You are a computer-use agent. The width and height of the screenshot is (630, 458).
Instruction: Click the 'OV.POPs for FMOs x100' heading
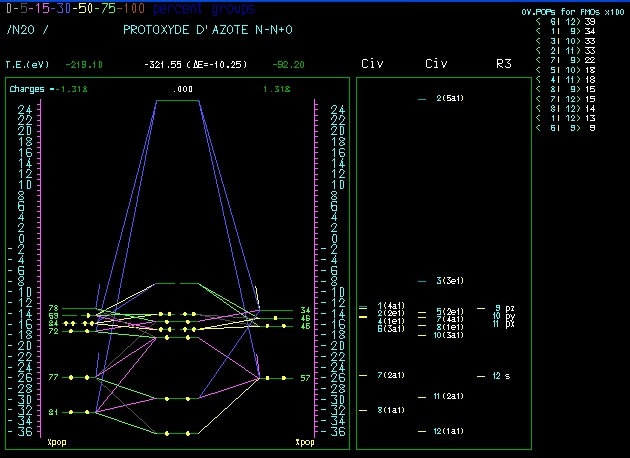point(573,12)
